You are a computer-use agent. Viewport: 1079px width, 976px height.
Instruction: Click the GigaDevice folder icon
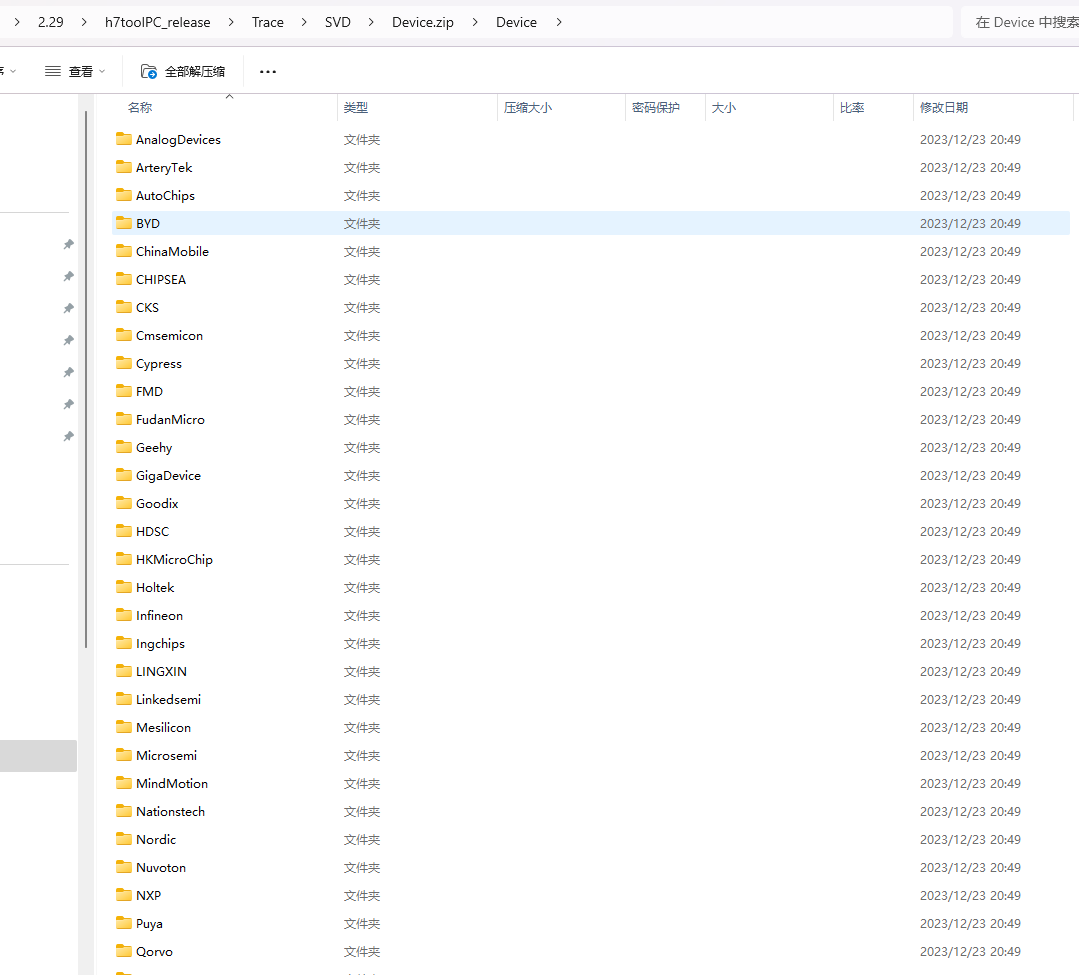click(x=124, y=475)
